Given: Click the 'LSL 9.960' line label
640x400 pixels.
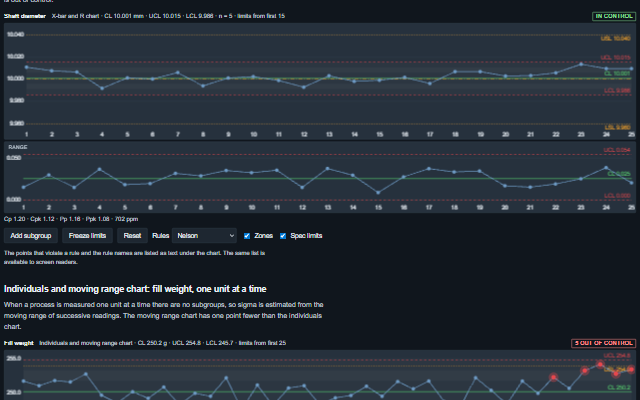Looking at the screenshot, I should (x=617, y=127).
